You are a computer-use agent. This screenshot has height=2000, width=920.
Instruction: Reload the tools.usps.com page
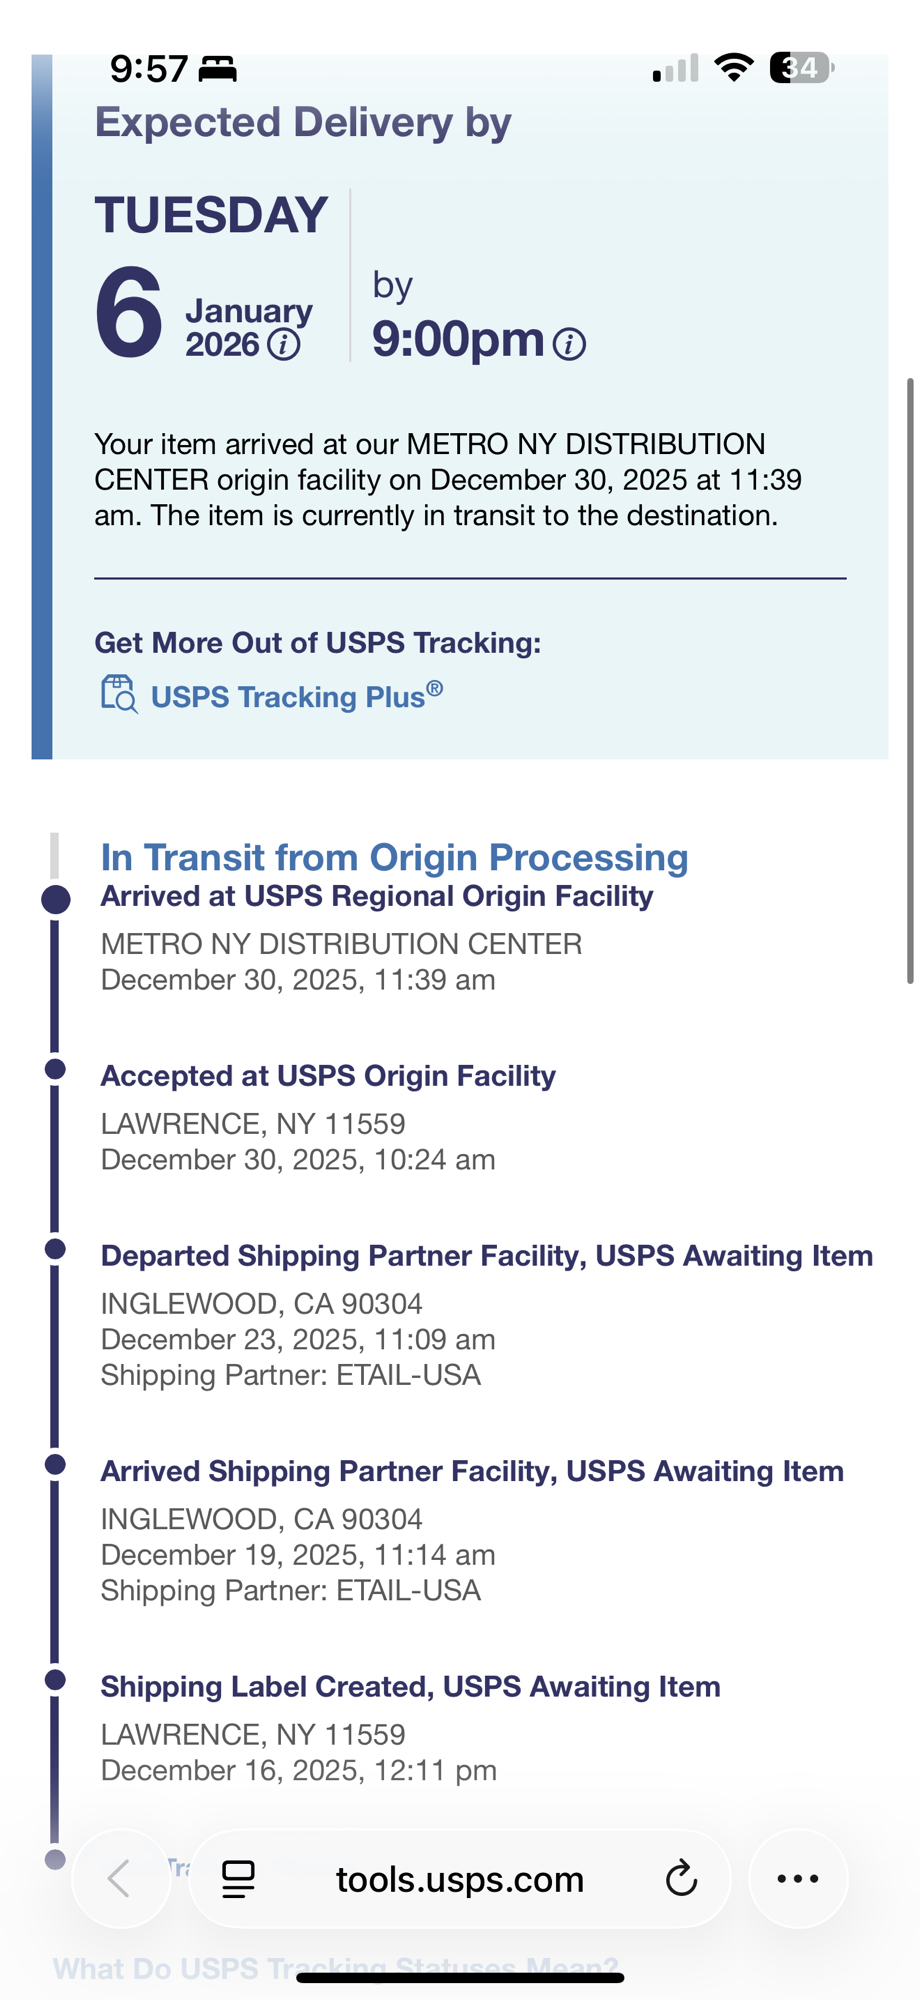pyautogui.click(x=681, y=1879)
